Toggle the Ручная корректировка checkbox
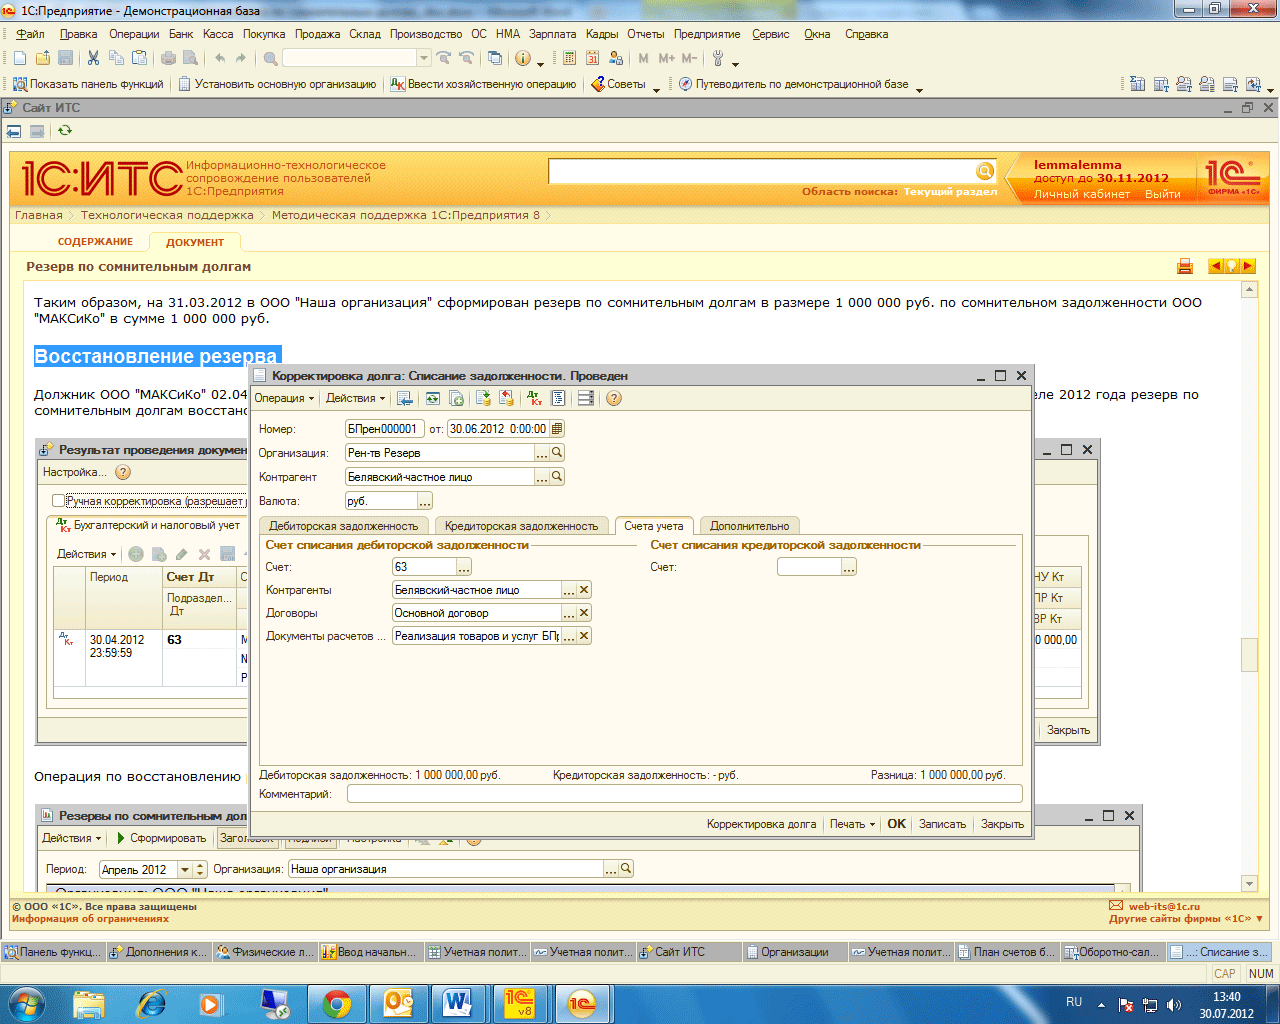Viewport: 1280px width, 1024px height. click(x=58, y=501)
